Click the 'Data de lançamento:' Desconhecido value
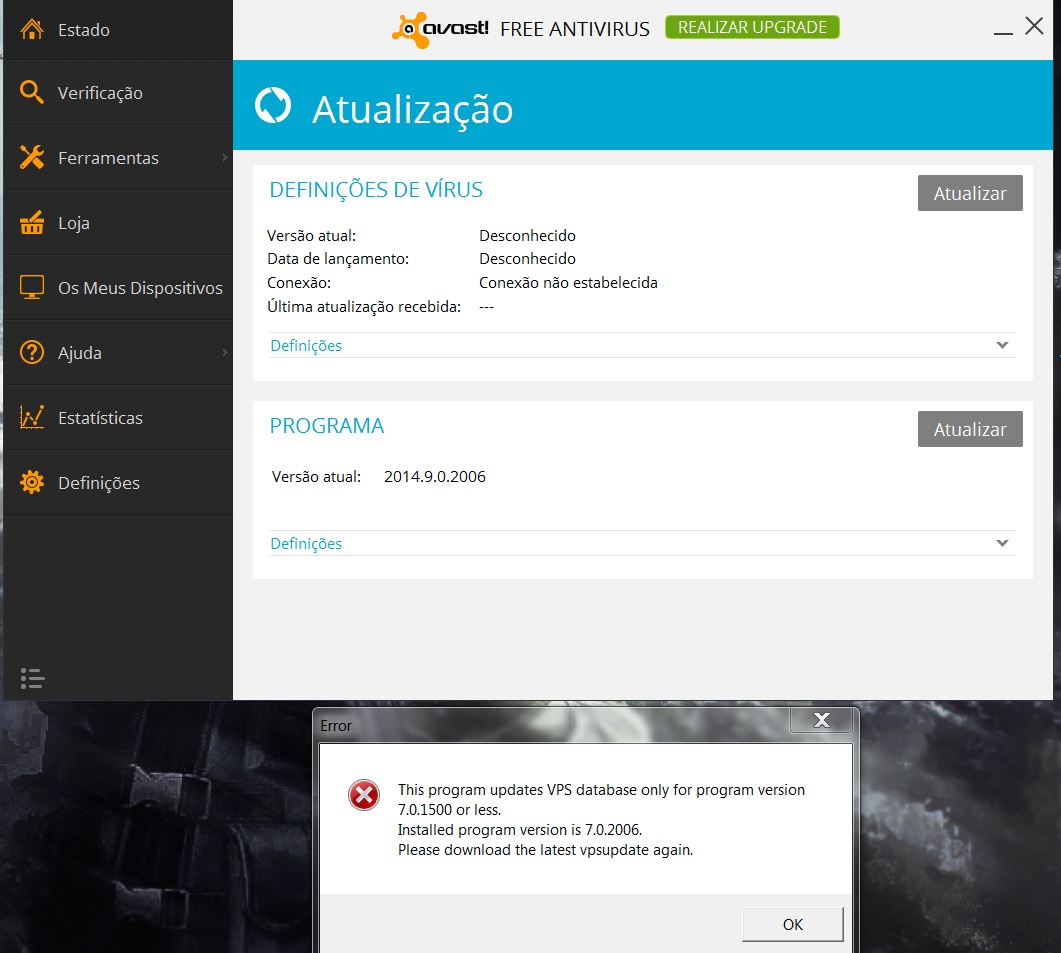The image size is (1061, 953). tap(527, 259)
